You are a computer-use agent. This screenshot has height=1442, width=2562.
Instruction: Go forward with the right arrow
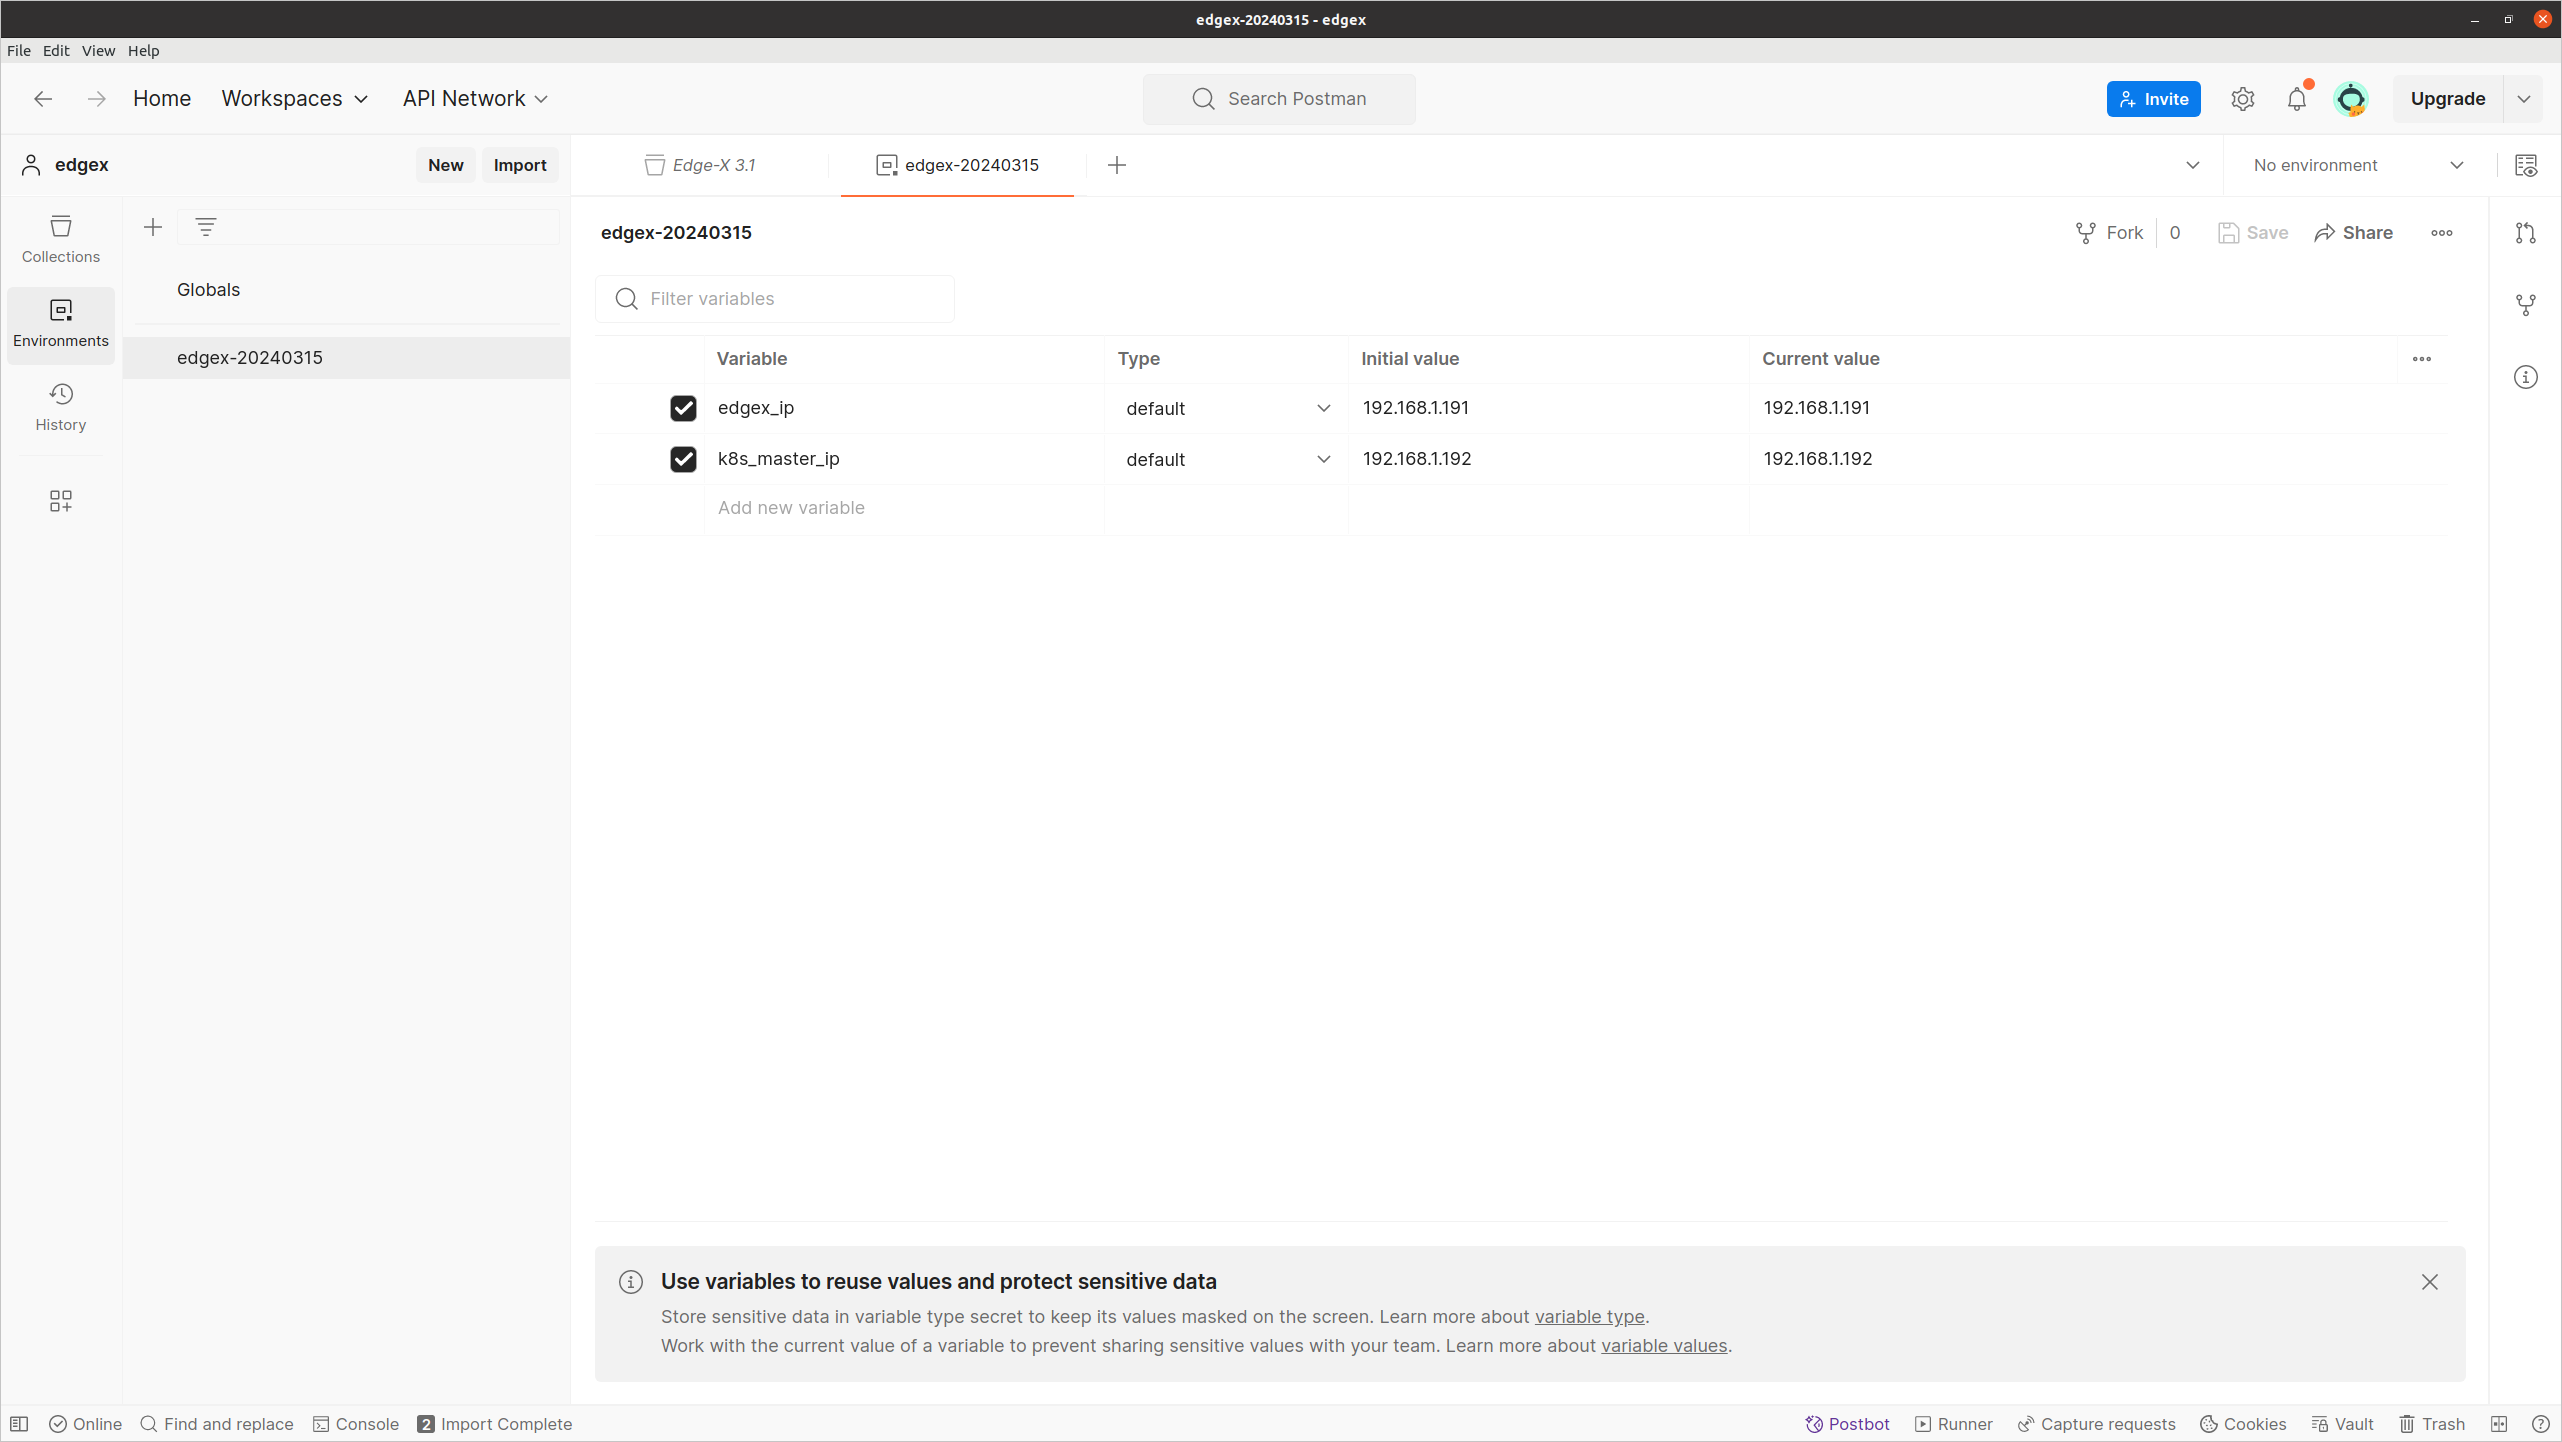point(96,98)
